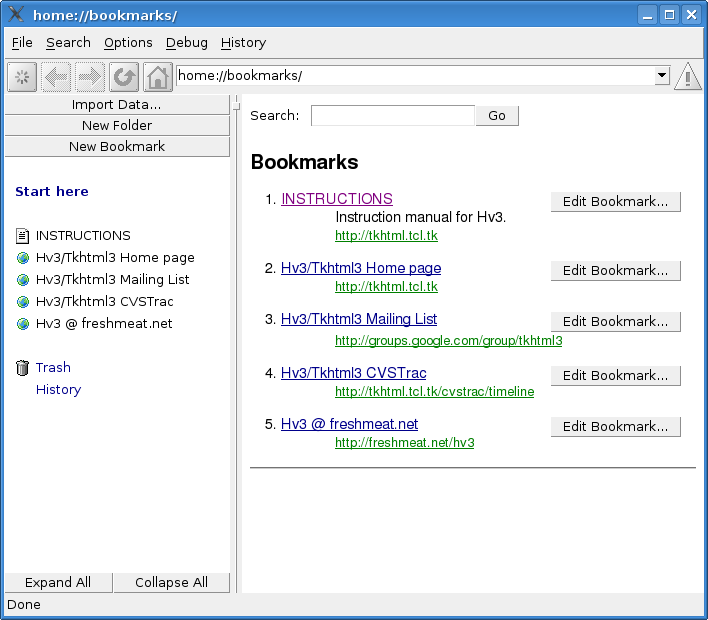Go to Home using house icon
The image size is (708, 620).
158,77
